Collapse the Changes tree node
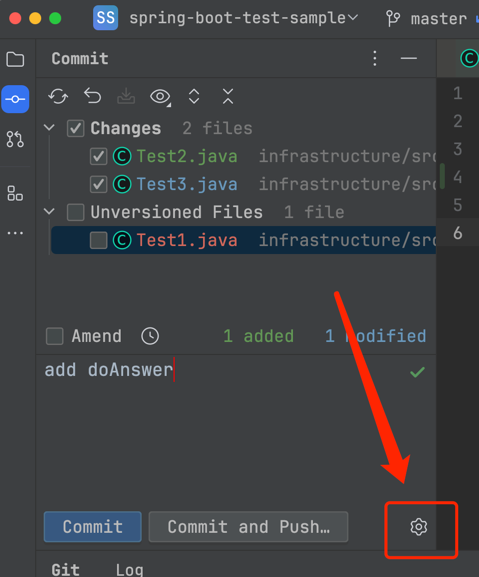479x577 pixels. (x=49, y=128)
